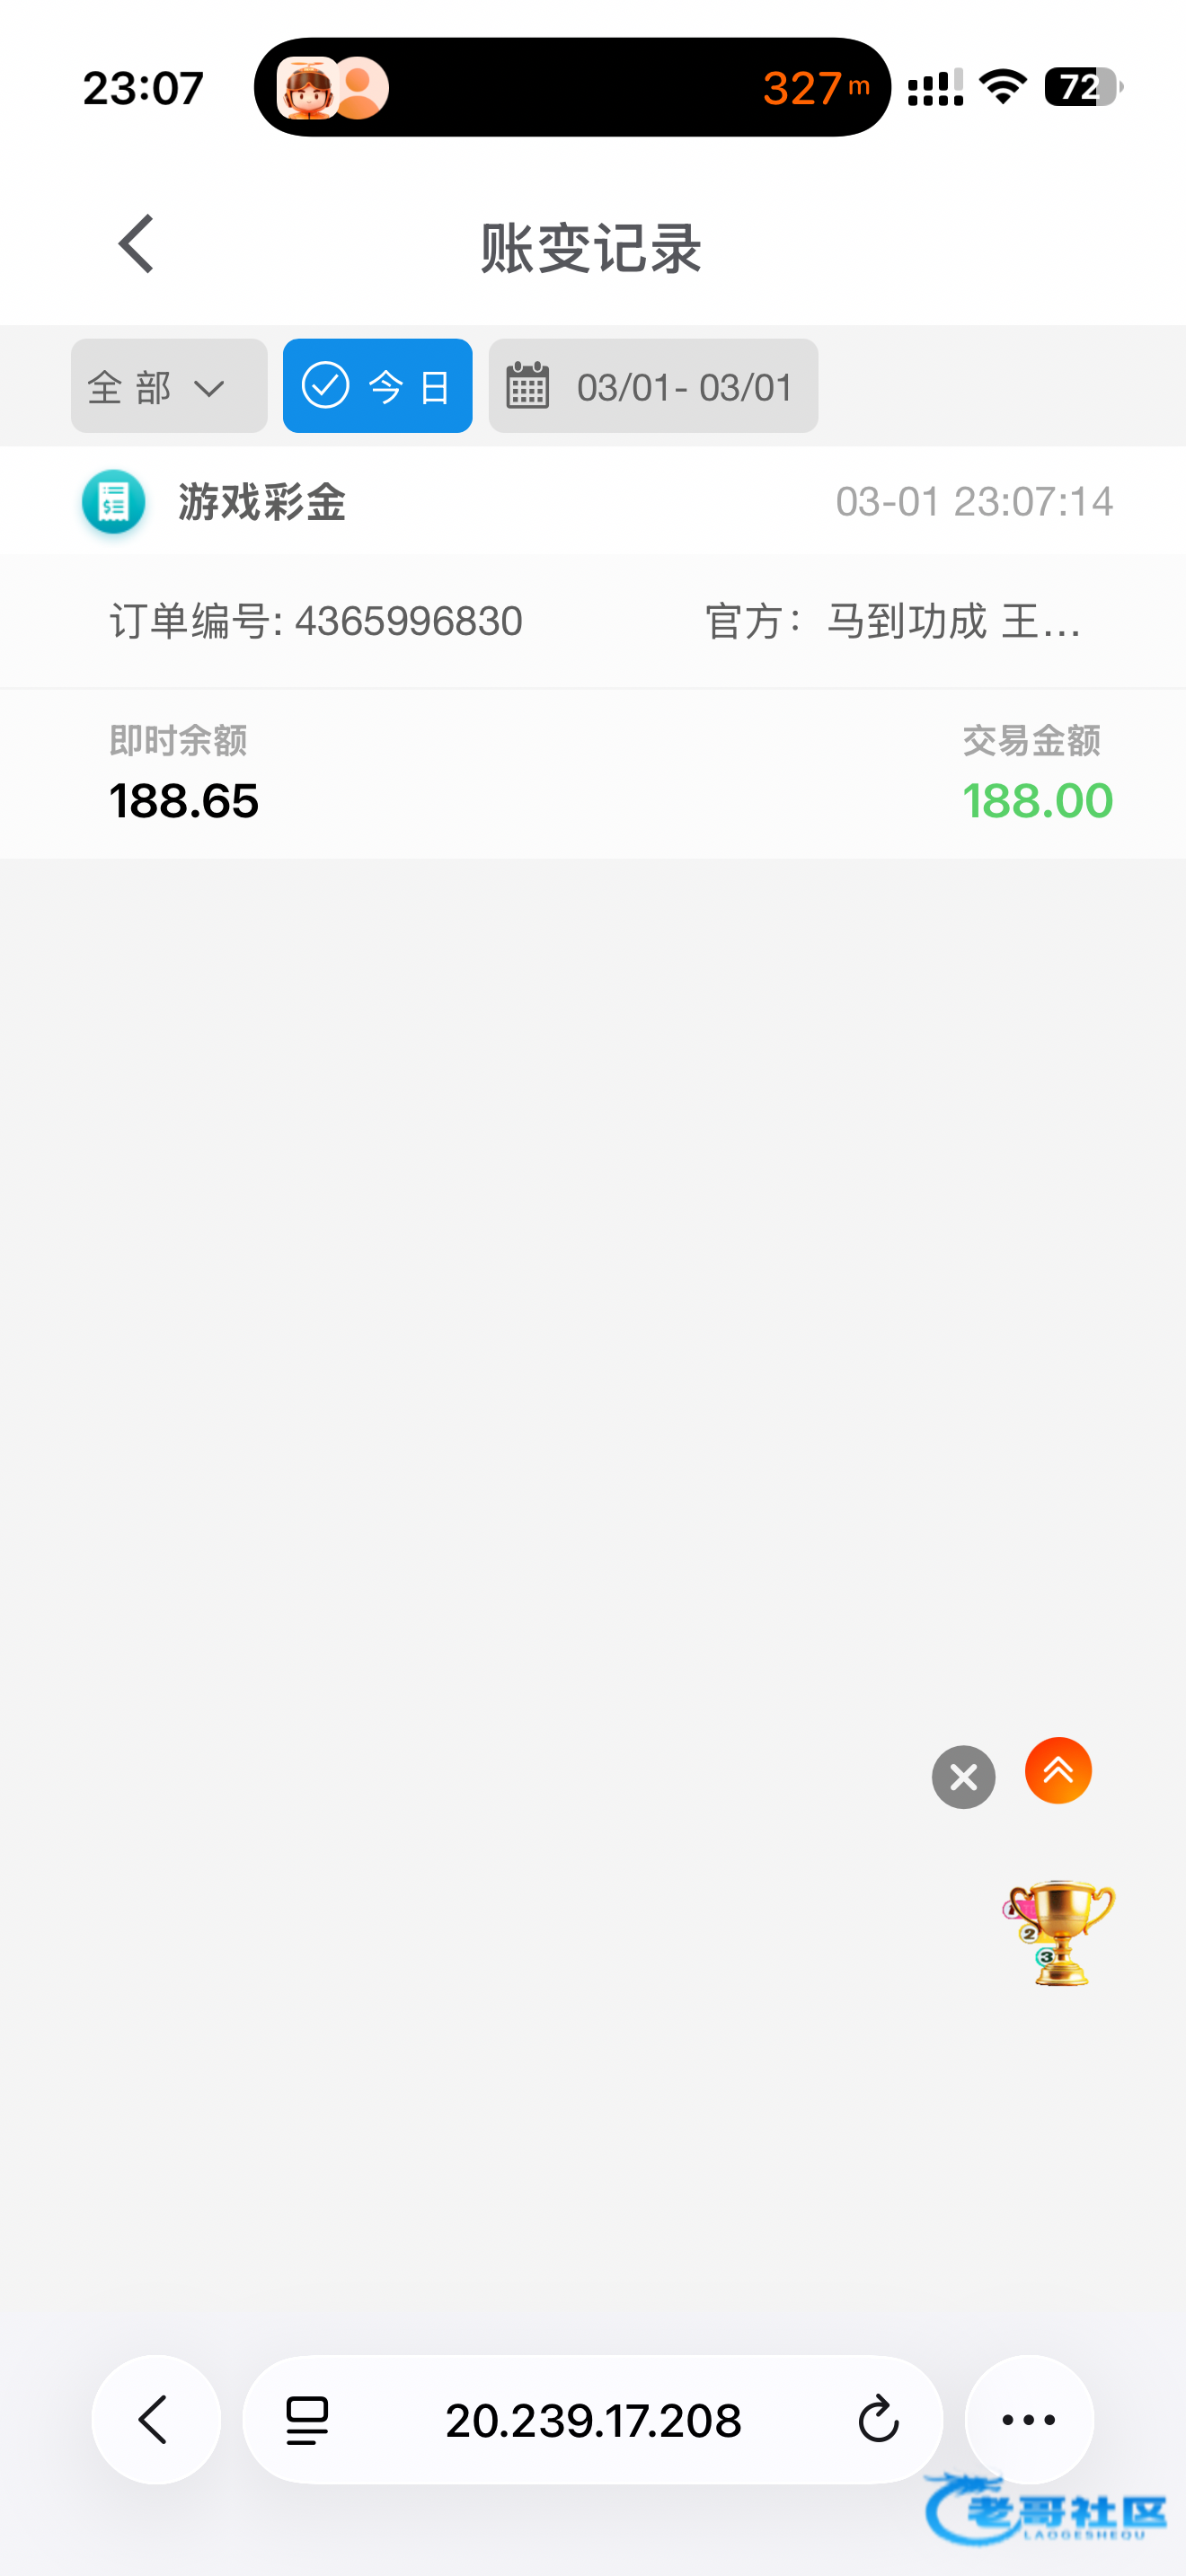
Task: Dismiss the floating widget with gray X
Action: pyautogui.click(x=963, y=1777)
